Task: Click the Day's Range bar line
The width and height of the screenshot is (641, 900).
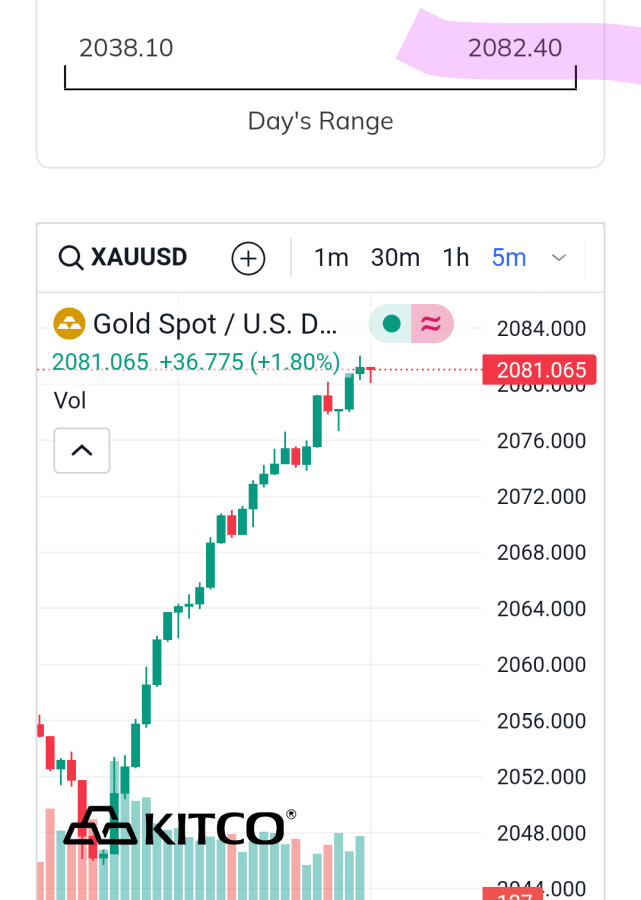Action: point(320,88)
